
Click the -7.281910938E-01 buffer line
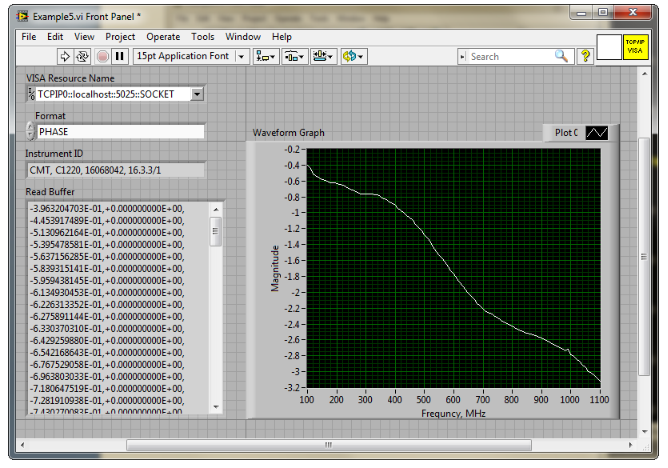[x=107, y=401]
